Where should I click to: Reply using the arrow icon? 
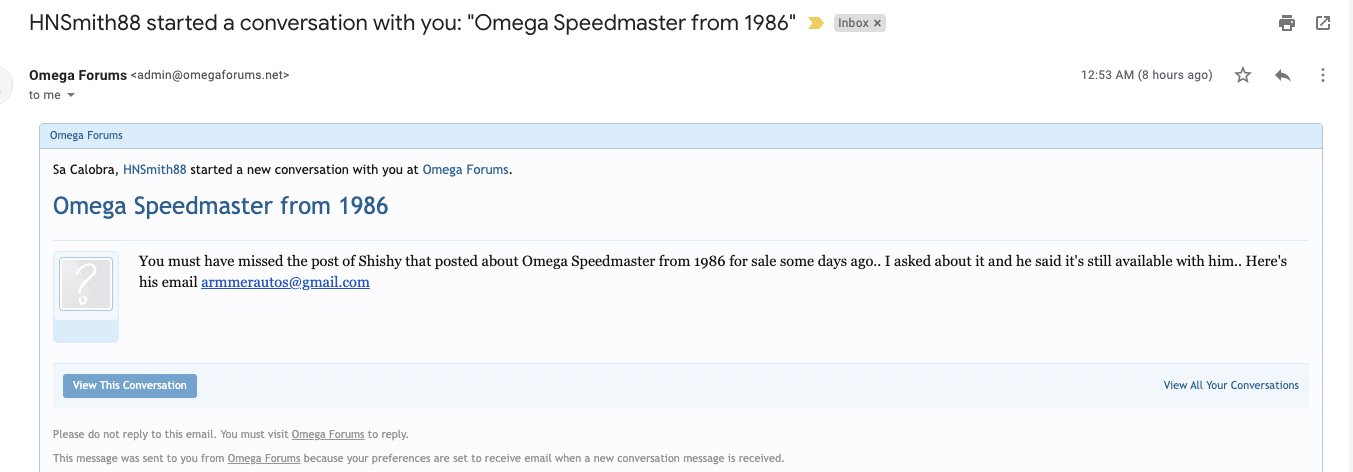(x=1284, y=75)
